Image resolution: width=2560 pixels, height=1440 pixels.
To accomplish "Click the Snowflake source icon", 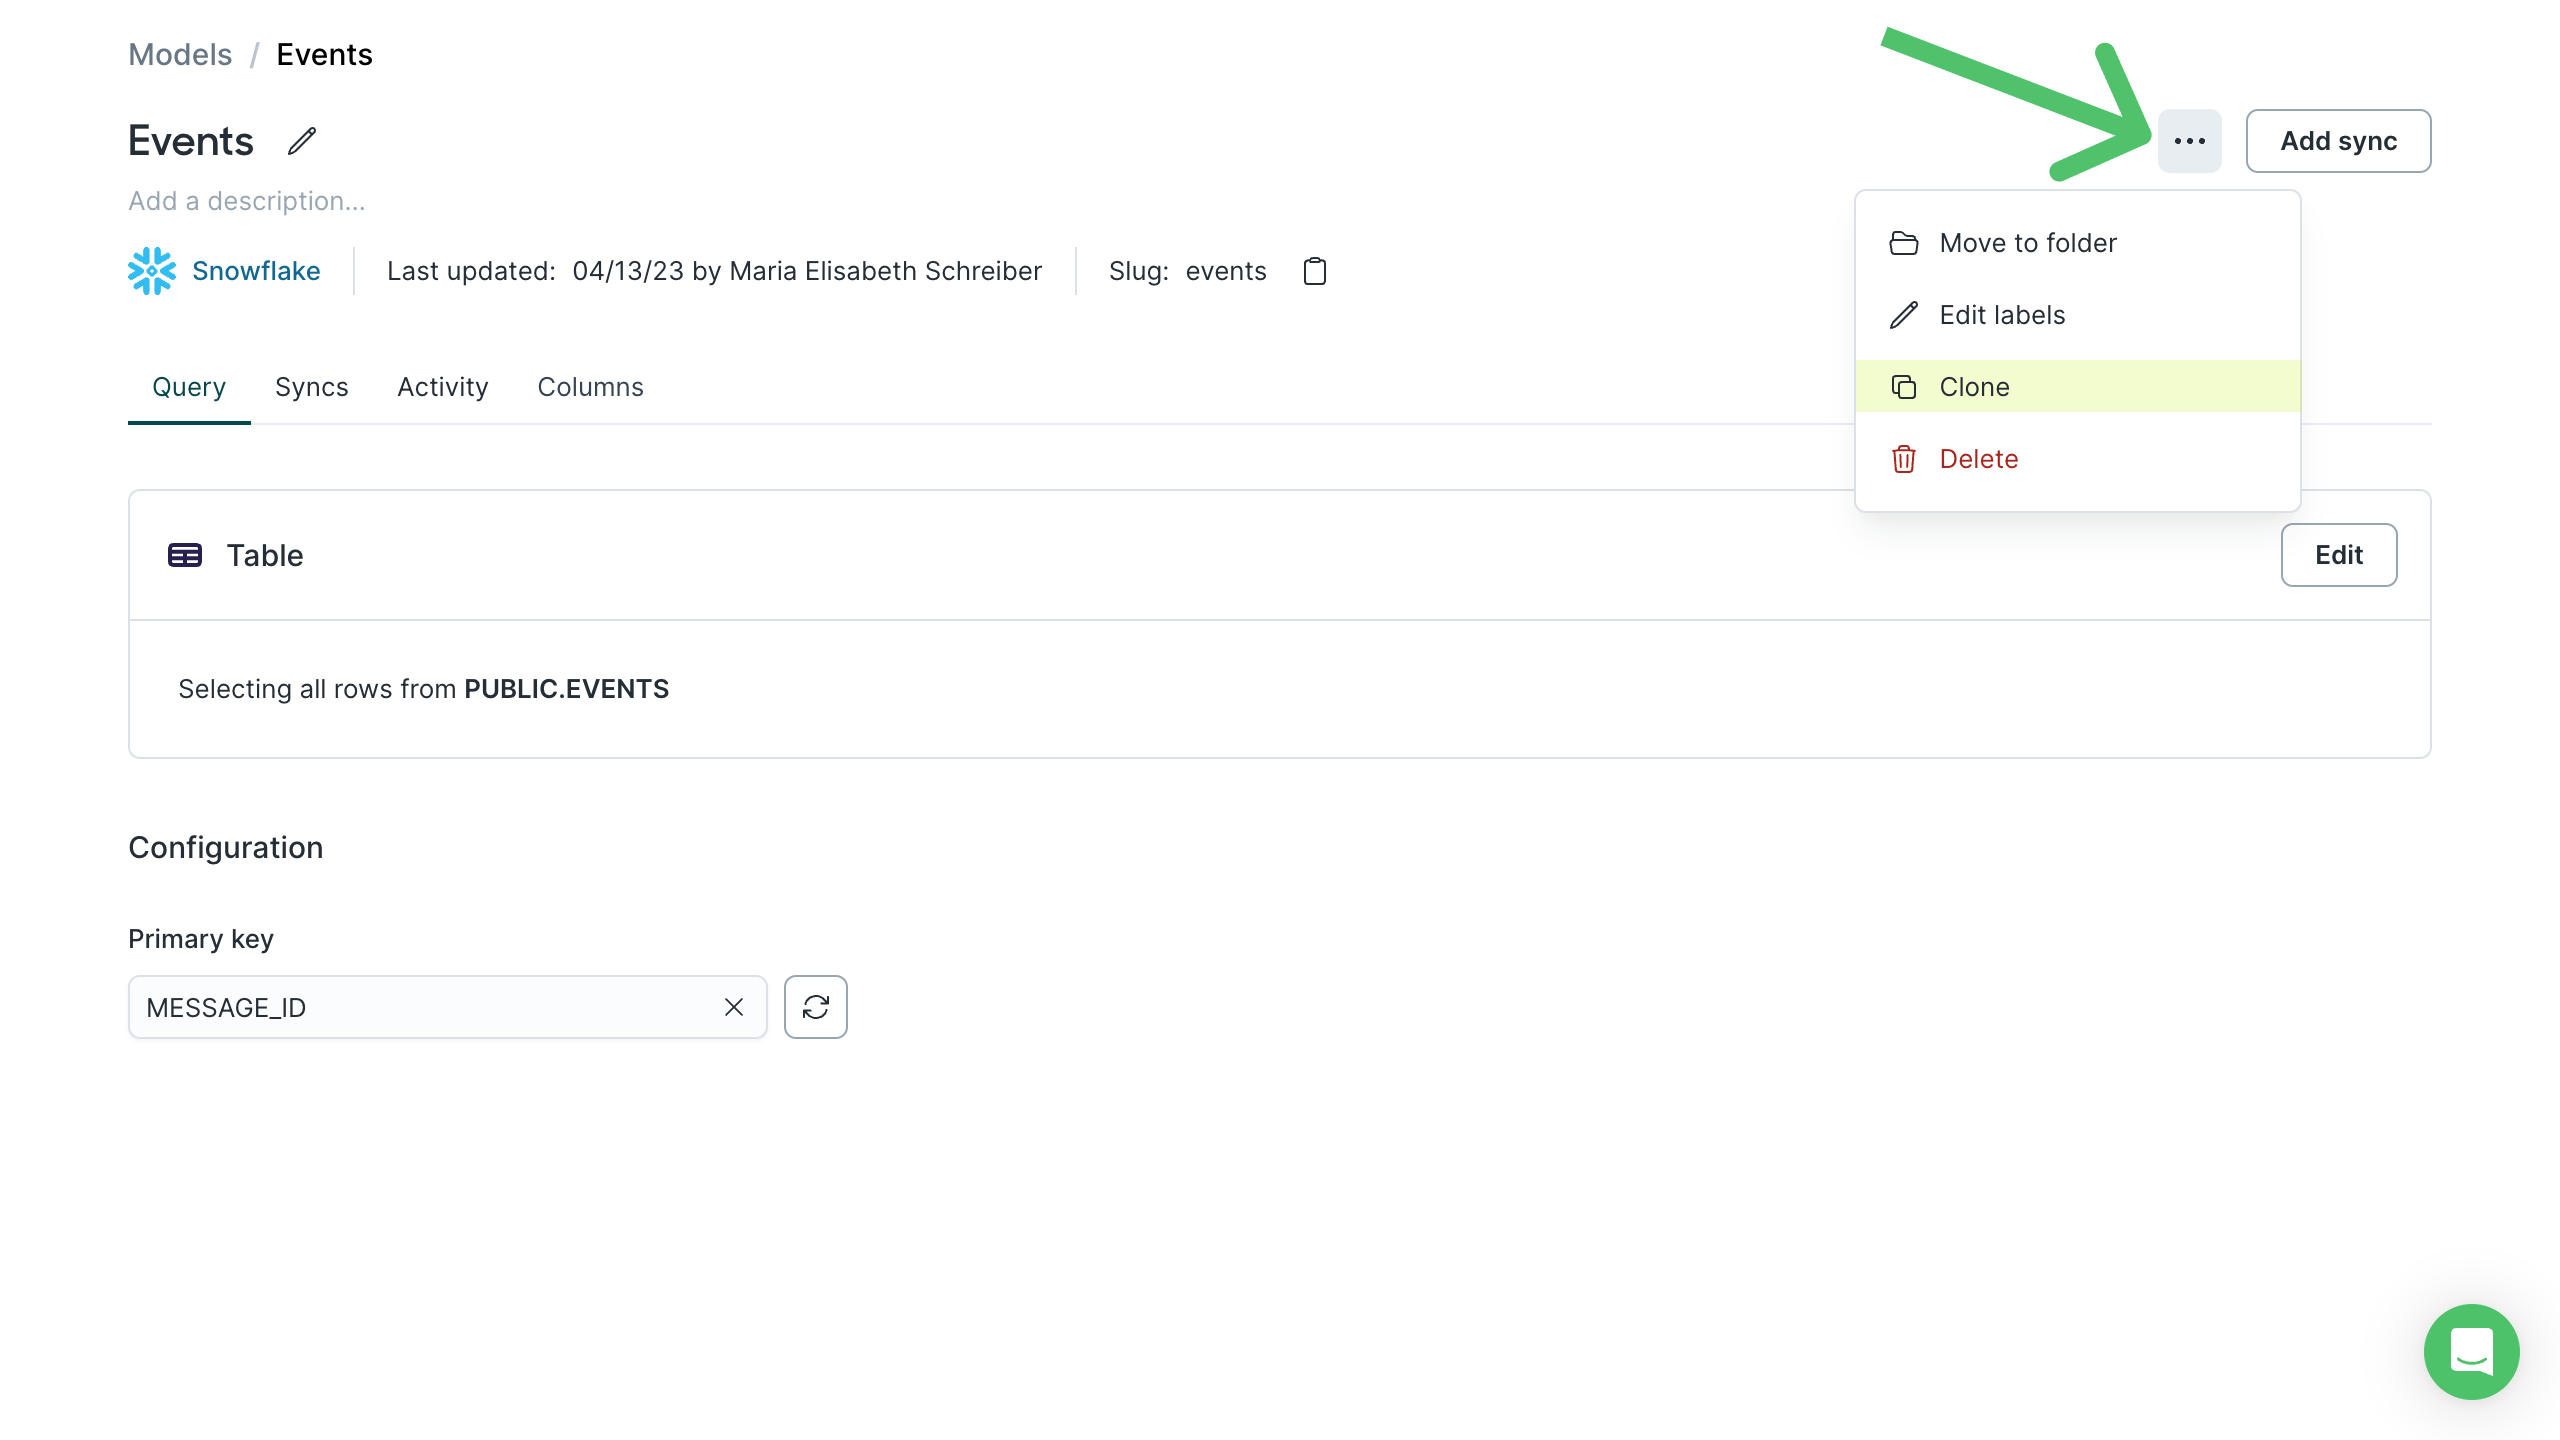I will pyautogui.click(x=152, y=270).
